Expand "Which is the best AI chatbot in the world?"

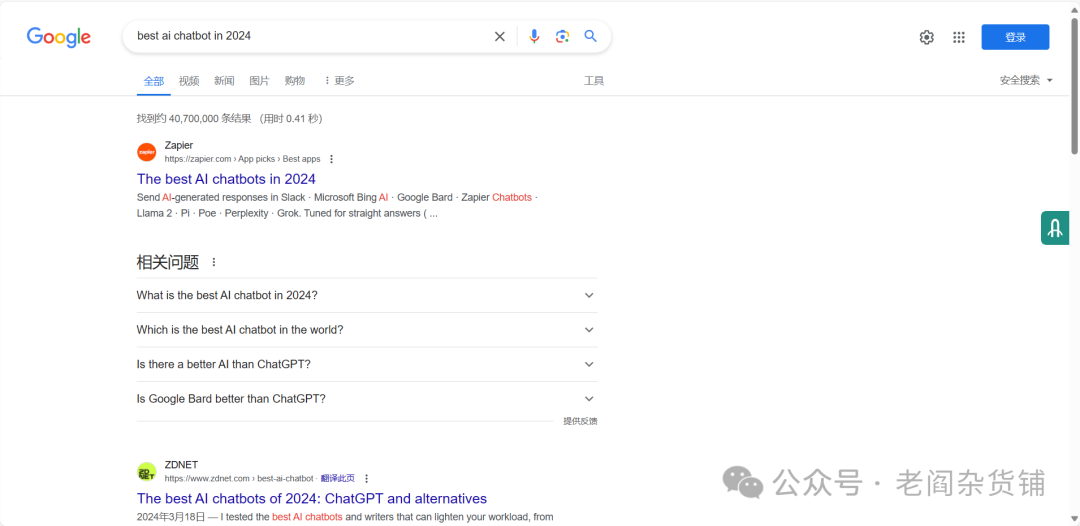coord(367,330)
